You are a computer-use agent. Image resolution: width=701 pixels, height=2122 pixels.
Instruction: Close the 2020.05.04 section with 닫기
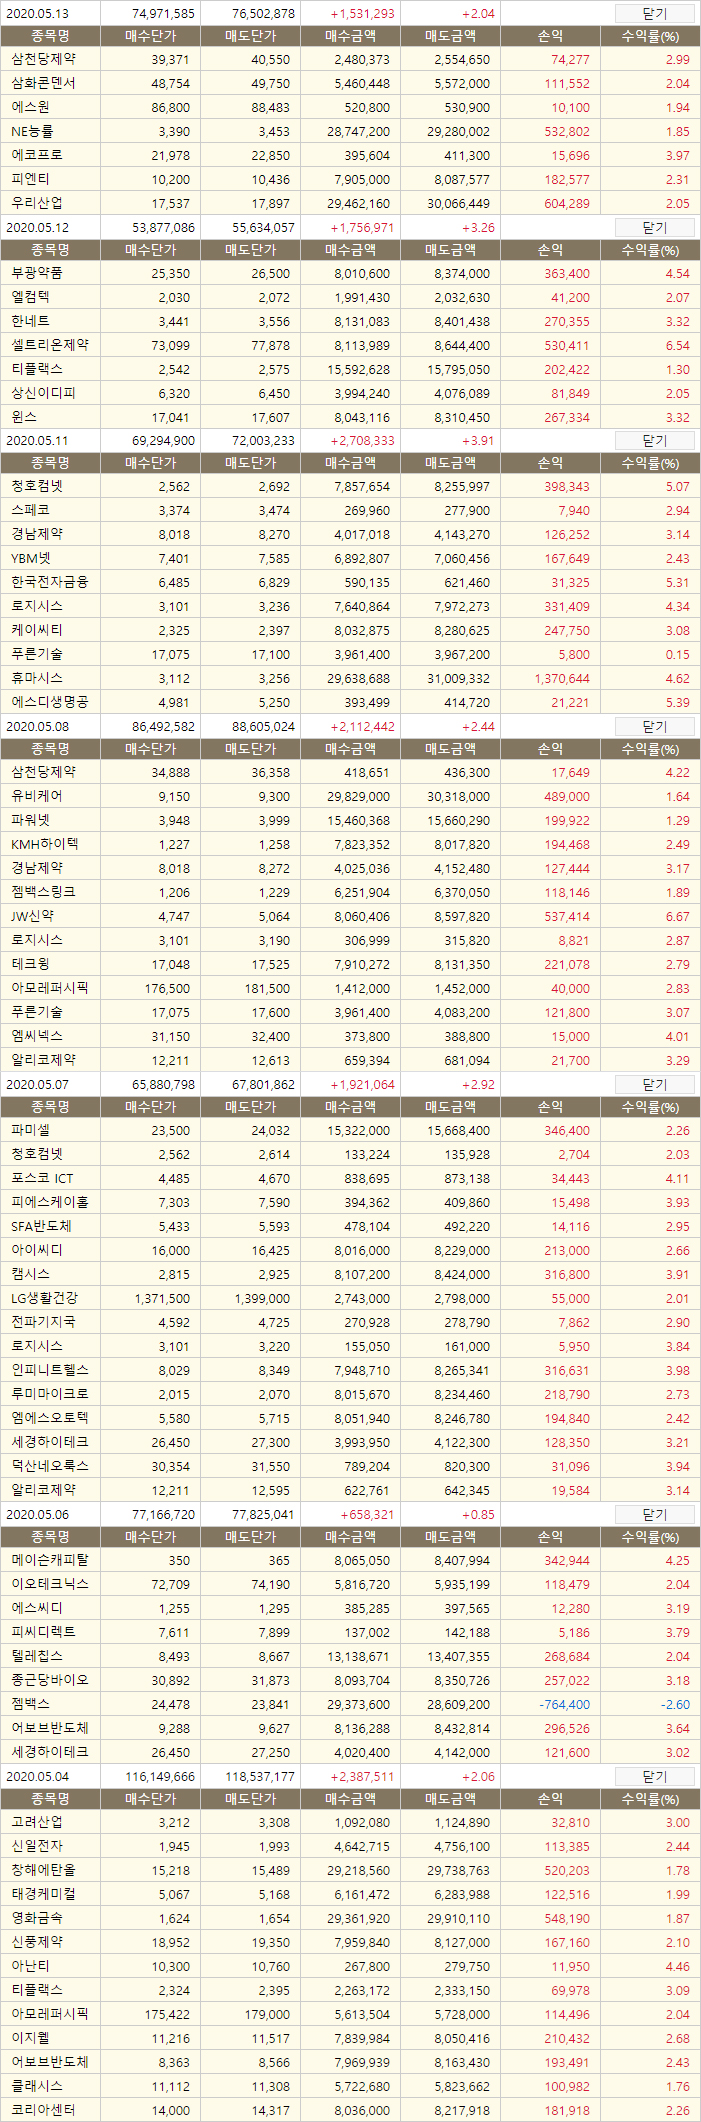654,1776
